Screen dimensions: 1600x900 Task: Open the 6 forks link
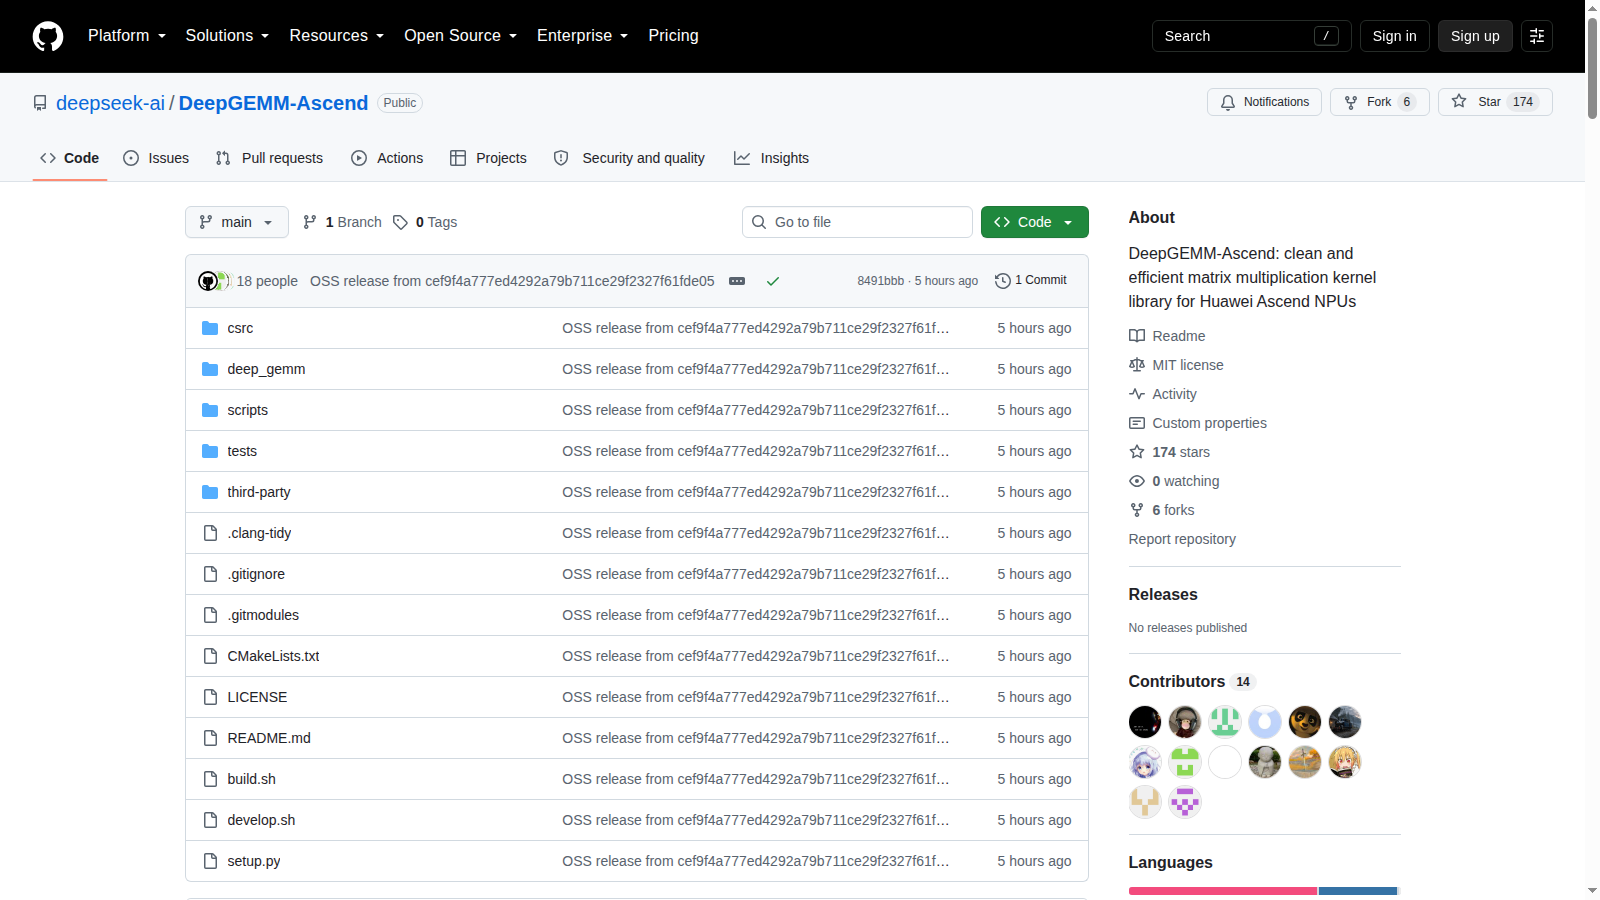pyautogui.click(x=1162, y=510)
